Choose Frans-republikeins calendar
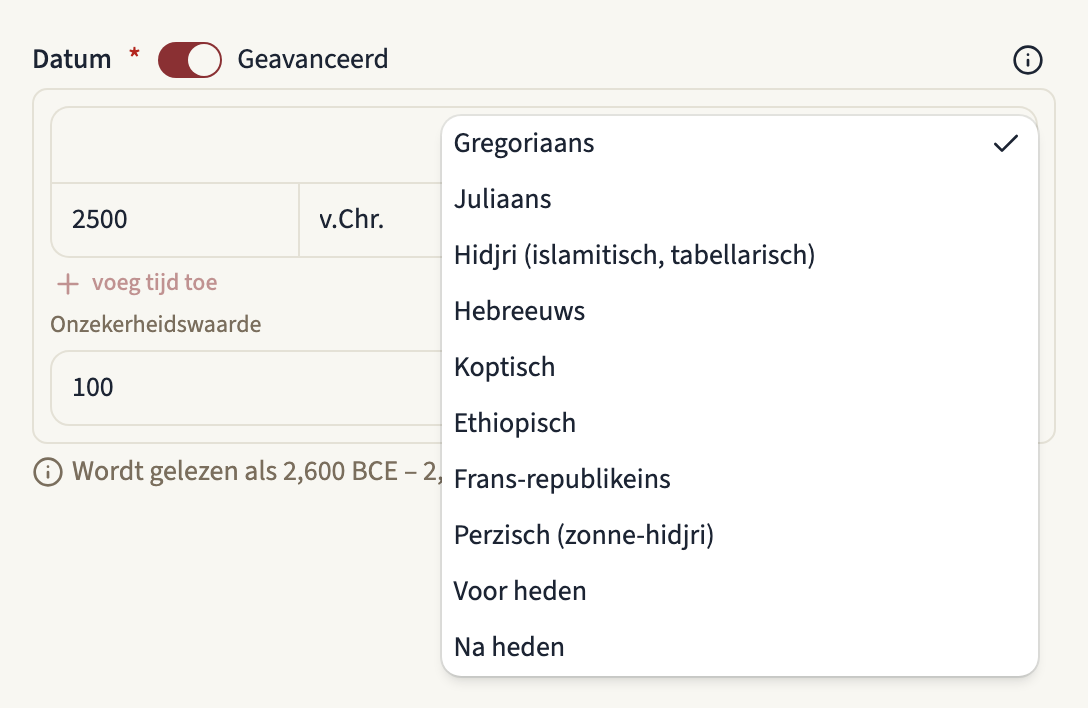This screenshot has height=708, width=1088. (740, 480)
